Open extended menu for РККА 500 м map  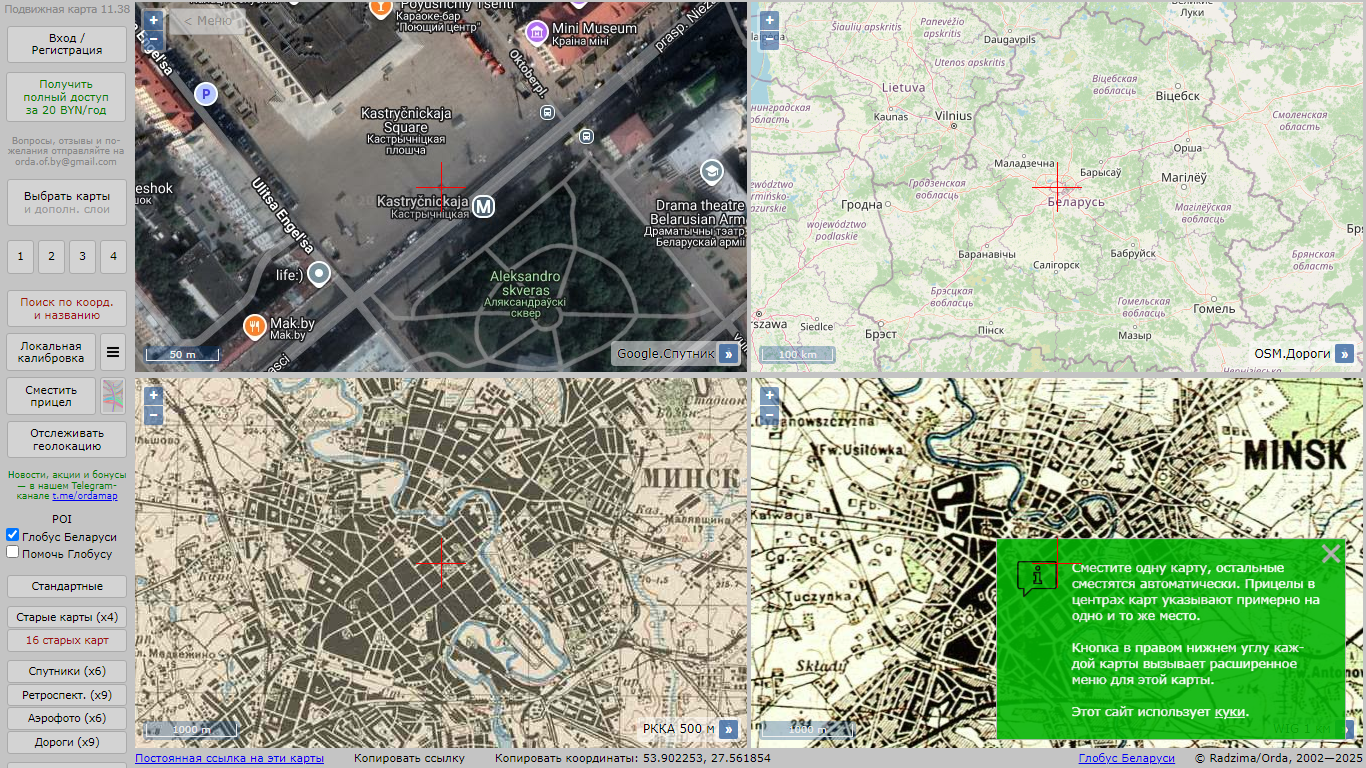pos(728,729)
